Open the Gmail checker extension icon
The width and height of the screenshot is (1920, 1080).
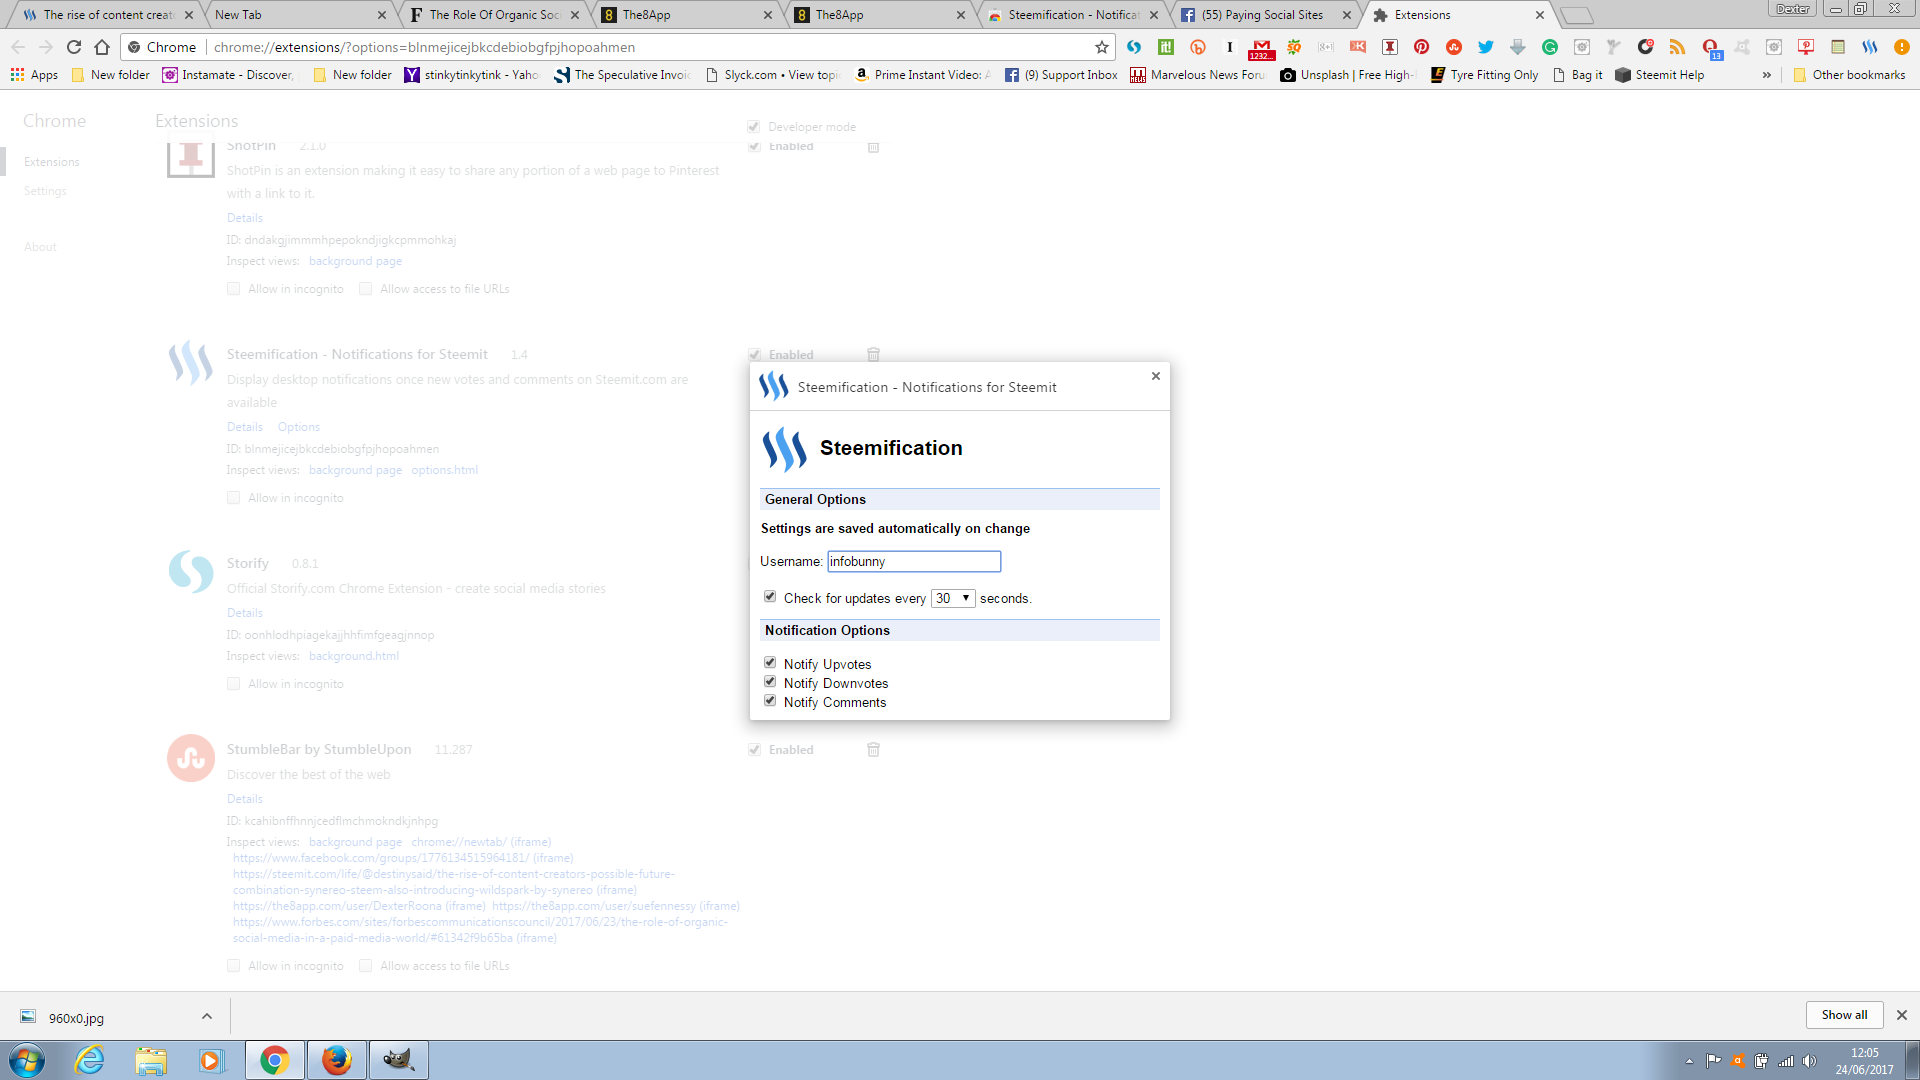pos(1261,48)
